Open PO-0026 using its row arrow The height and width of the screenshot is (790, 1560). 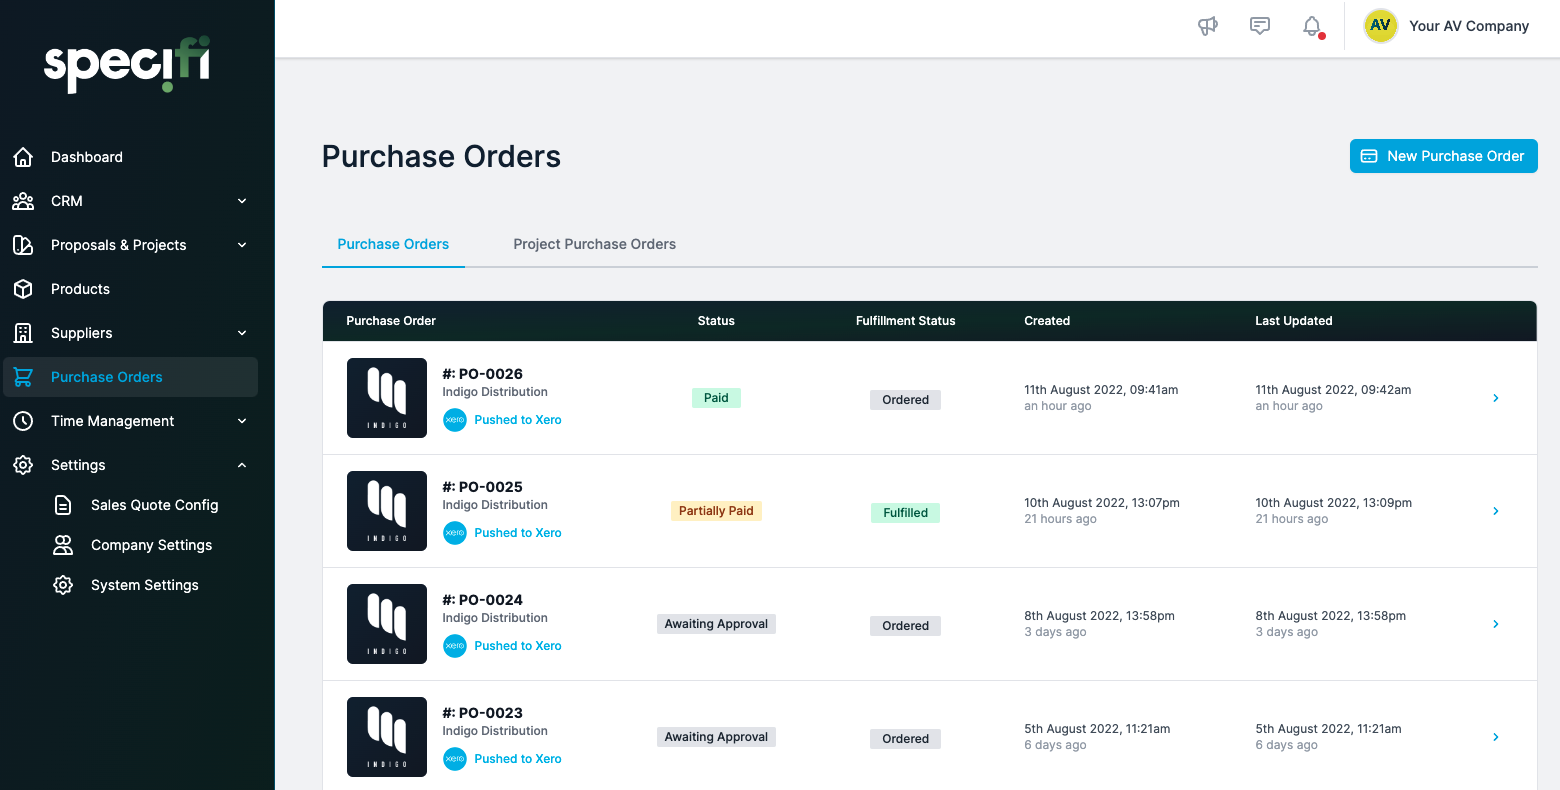pyautogui.click(x=1496, y=398)
